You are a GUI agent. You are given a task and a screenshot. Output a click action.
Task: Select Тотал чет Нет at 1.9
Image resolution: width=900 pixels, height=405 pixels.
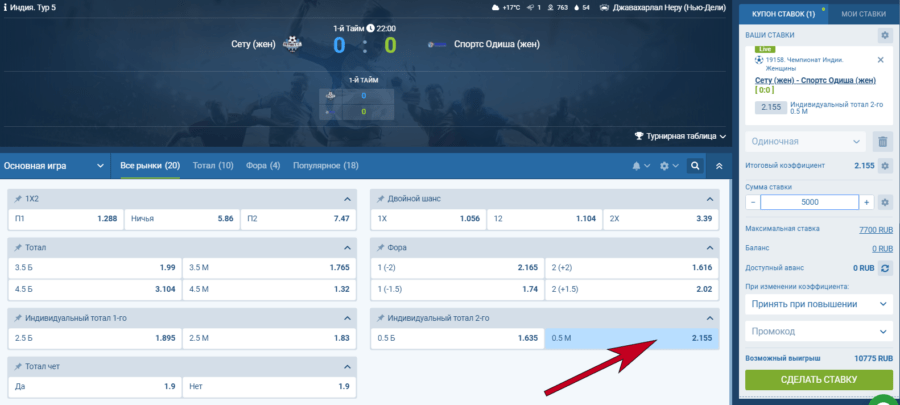pyautogui.click(x=269, y=387)
